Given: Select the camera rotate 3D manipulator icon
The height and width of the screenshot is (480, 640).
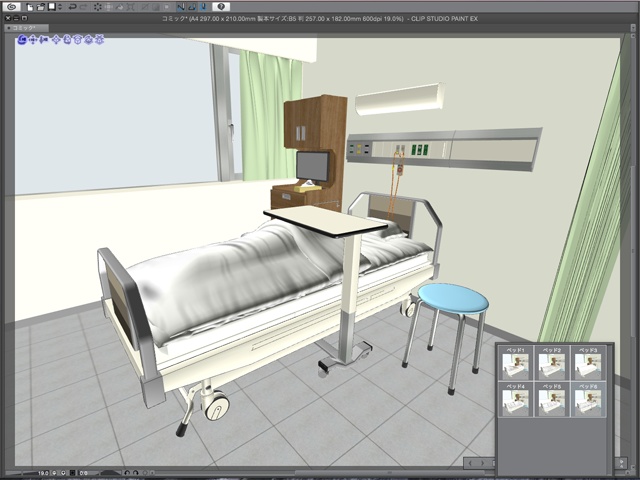Looking at the screenshot, I should [x=22, y=40].
